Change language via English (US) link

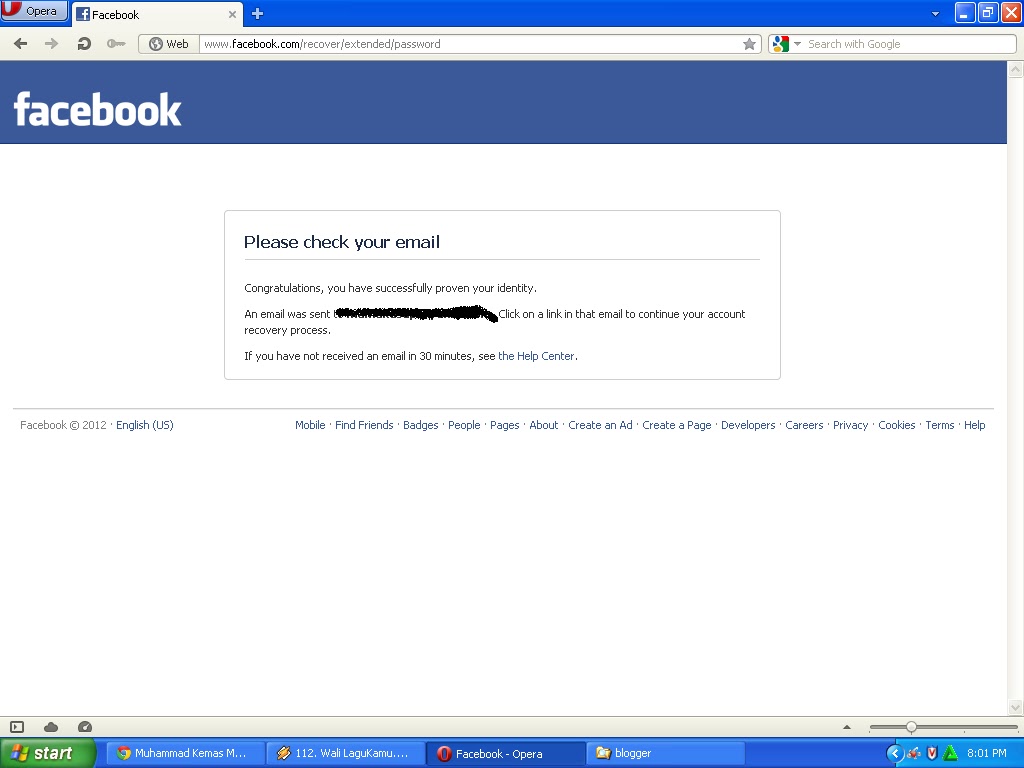point(145,425)
